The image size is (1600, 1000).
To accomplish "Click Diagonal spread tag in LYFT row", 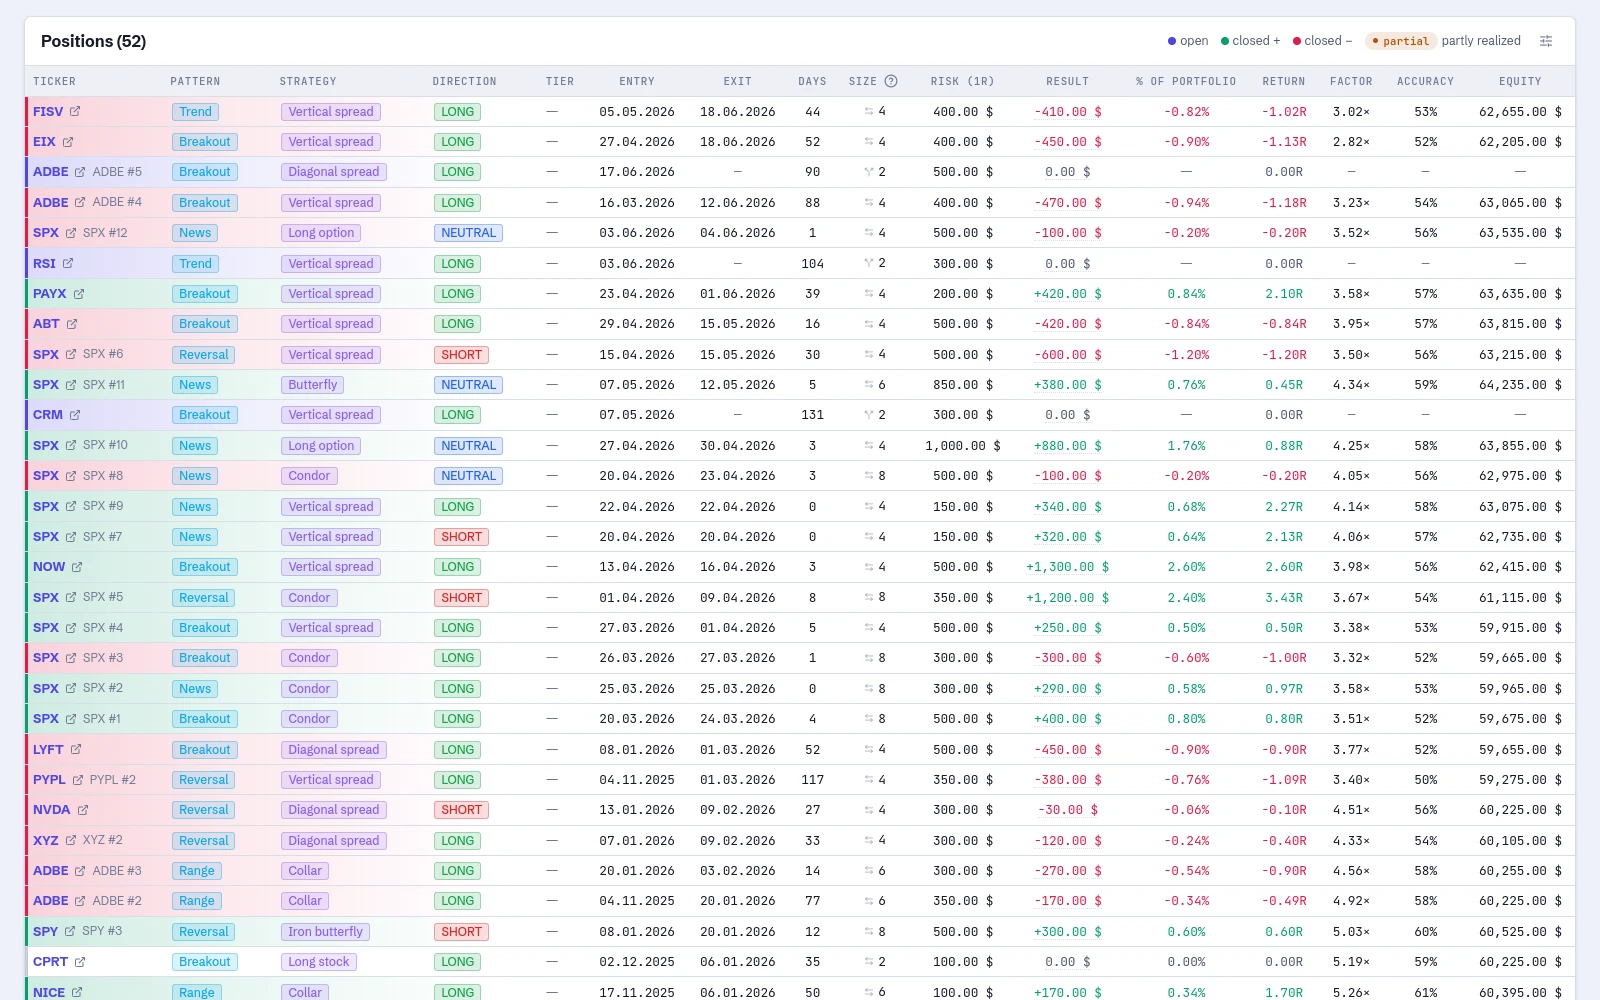I will [334, 750].
